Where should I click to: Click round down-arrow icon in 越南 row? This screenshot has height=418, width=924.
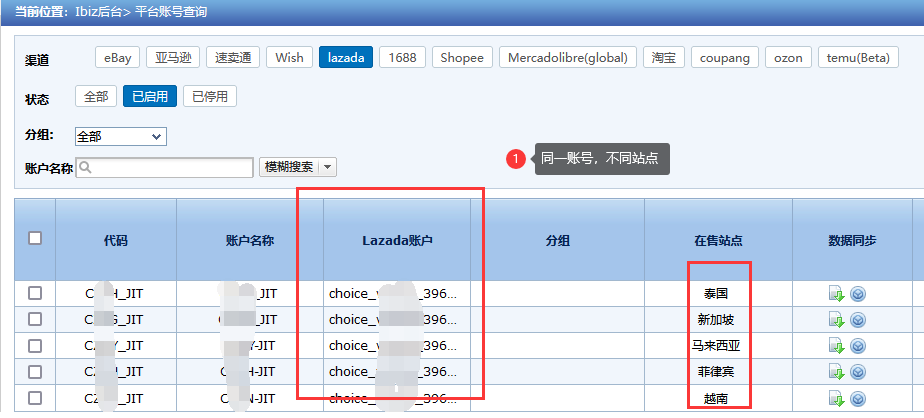(x=858, y=399)
